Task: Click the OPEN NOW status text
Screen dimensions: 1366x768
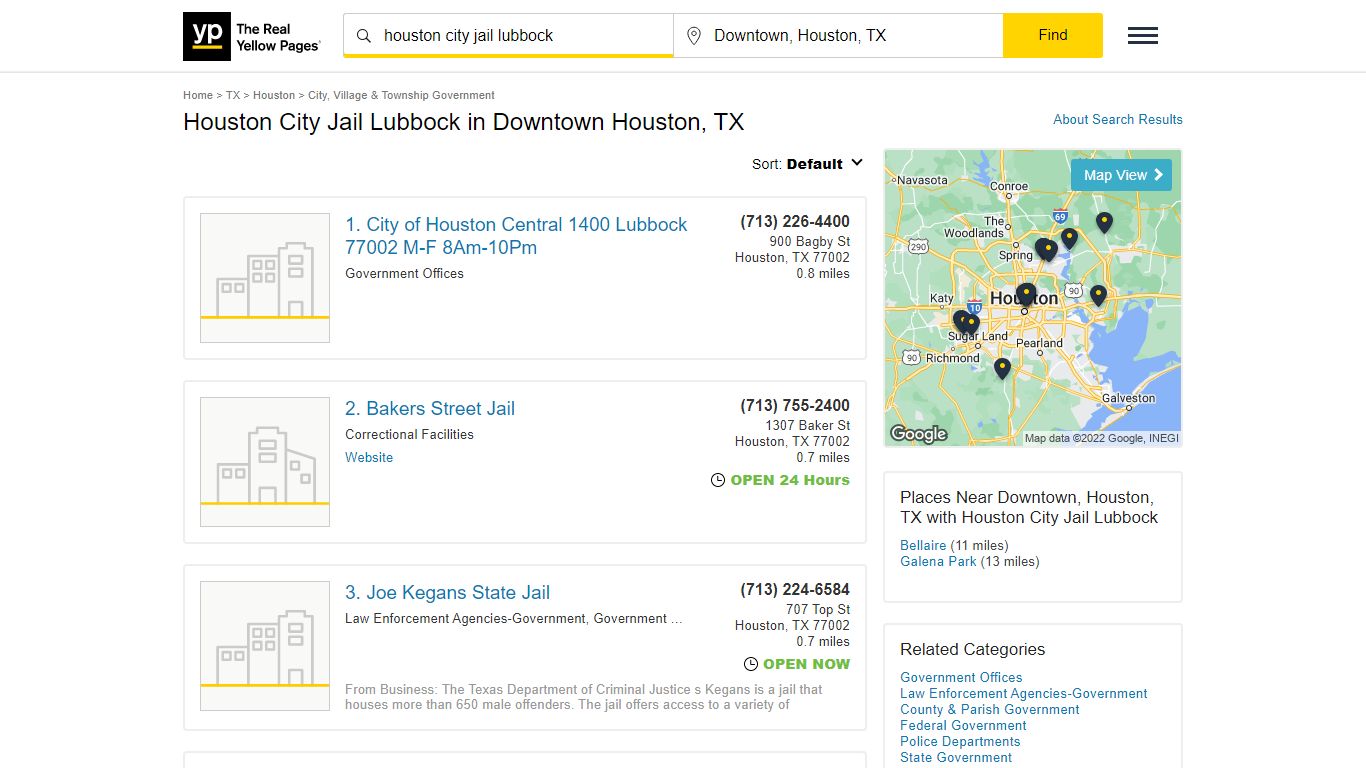Action: tap(806, 664)
